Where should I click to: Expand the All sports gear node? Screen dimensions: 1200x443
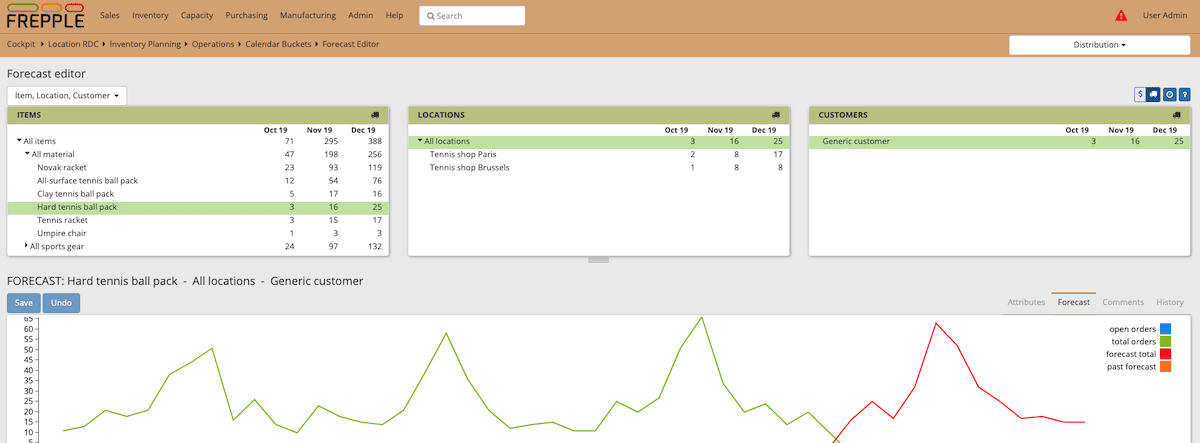point(26,245)
